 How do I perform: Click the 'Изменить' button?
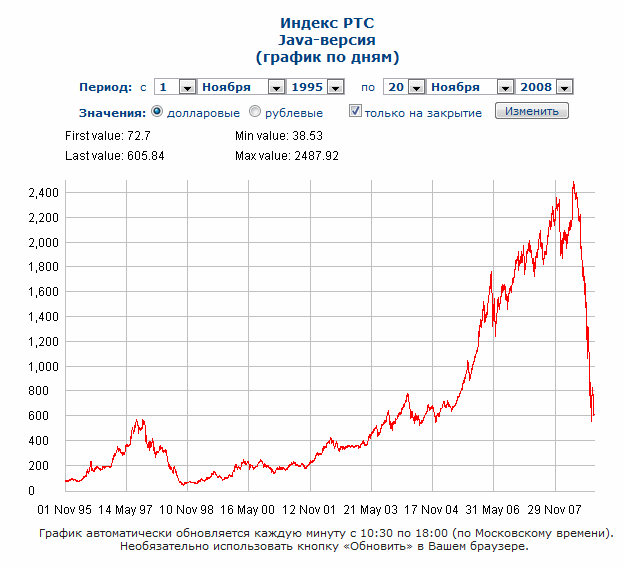[x=532, y=111]
